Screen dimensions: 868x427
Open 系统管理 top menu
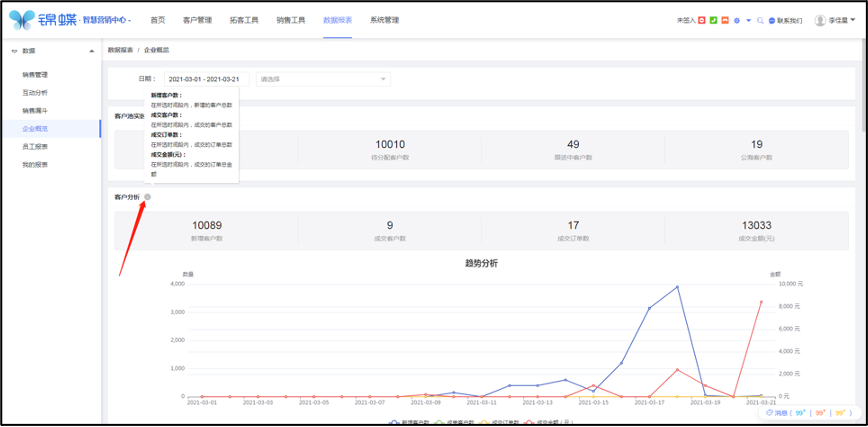(x=384, y=20)
